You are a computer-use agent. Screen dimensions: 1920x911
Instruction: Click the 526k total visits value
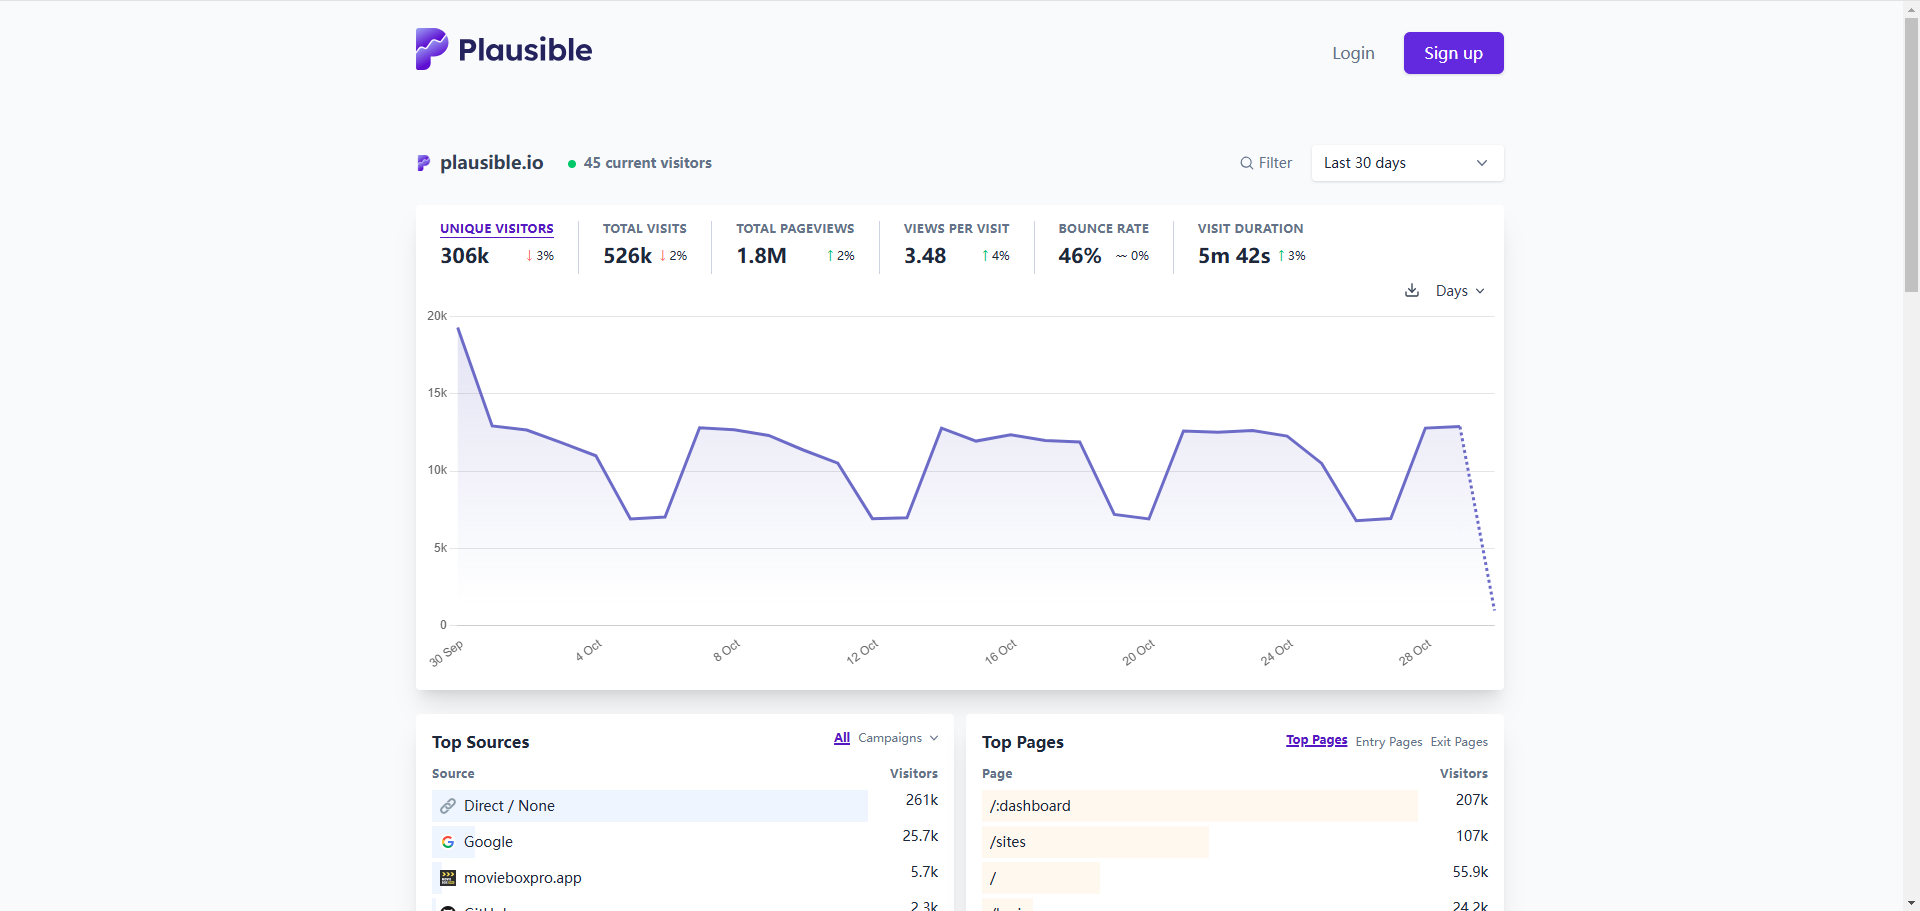(x=628, y=256)
